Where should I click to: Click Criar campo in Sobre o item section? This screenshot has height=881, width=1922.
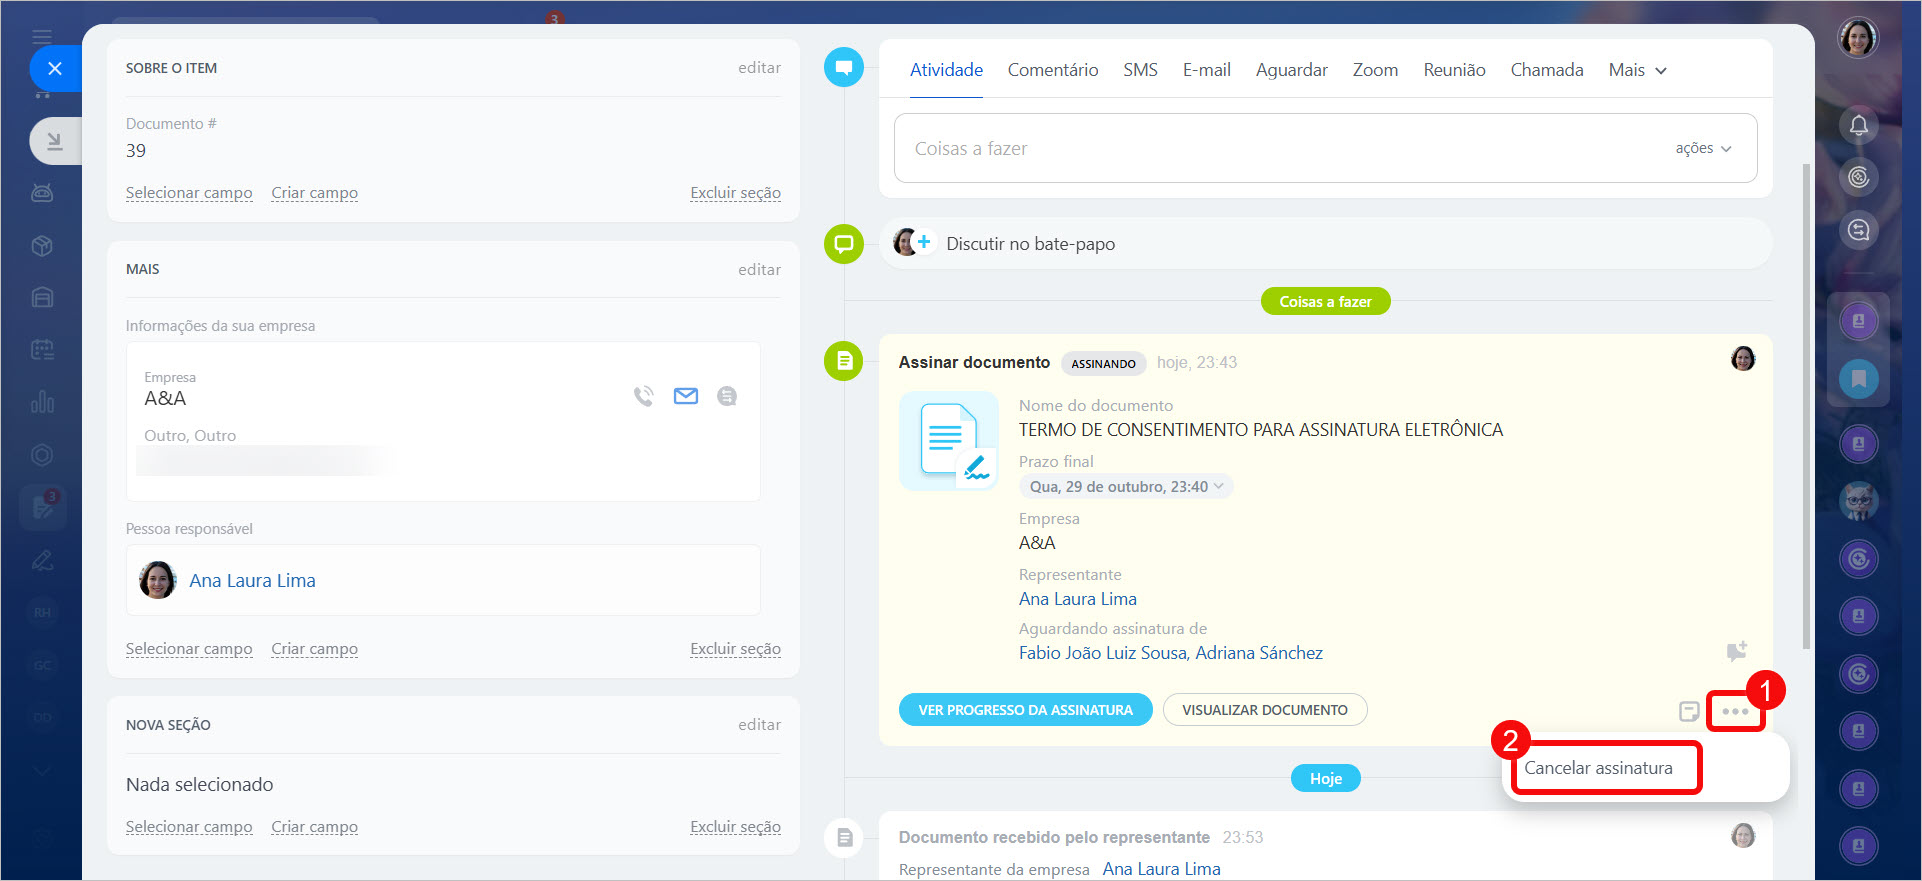[314, 193]
